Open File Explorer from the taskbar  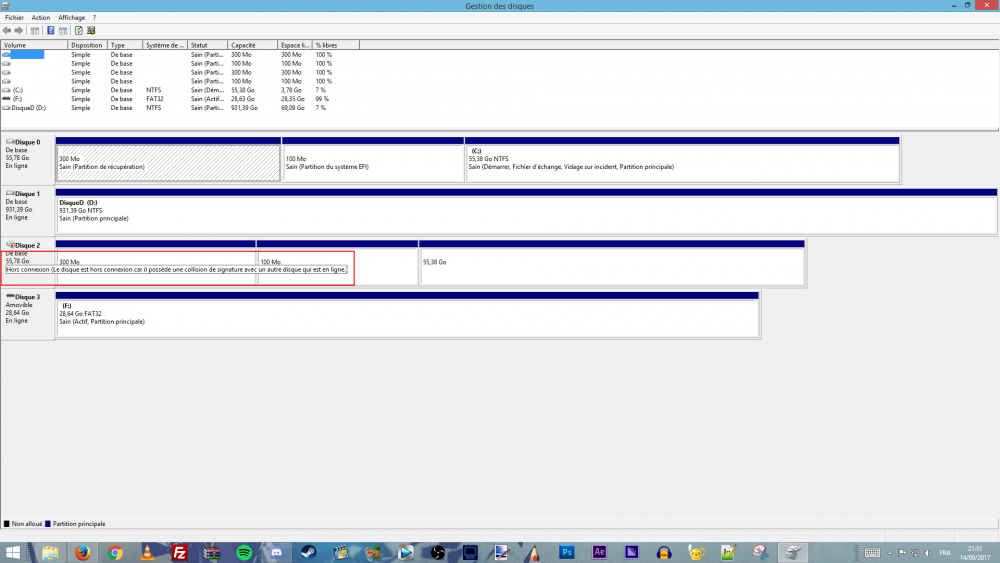[x=50, y=553]
